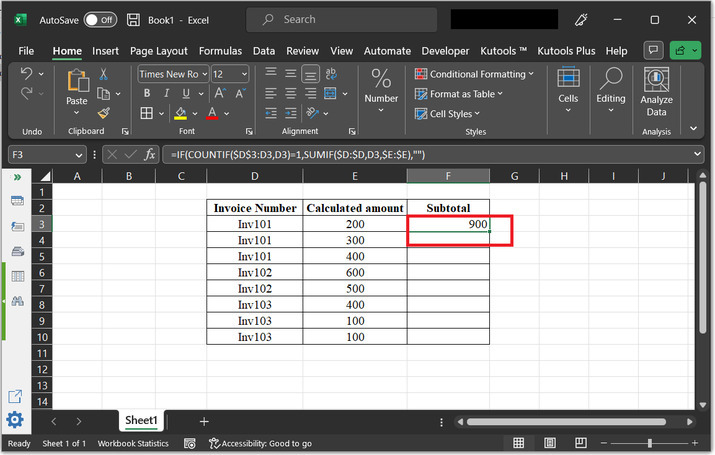The image size is (715, 455).
Task: Select cell E6 containing 600
Action: point(355,272)
